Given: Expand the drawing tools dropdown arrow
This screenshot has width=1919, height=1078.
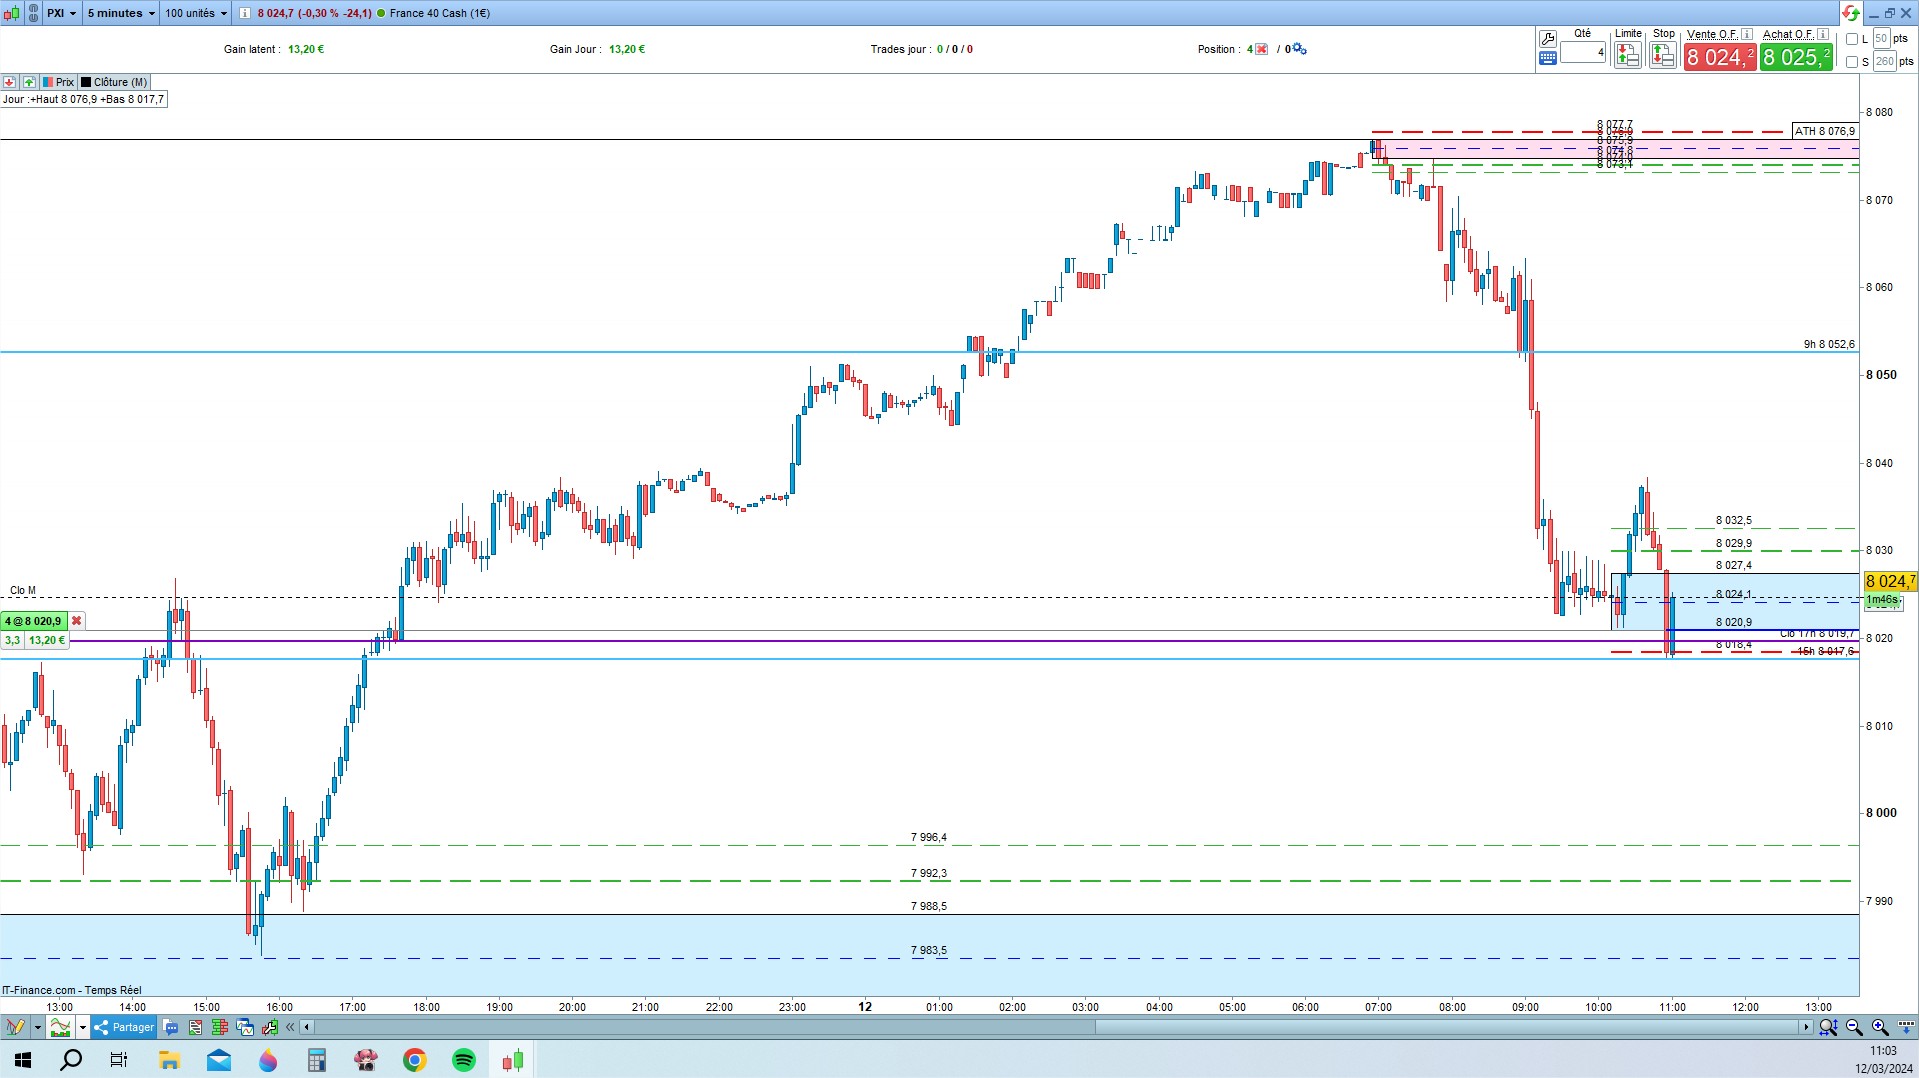Looking at the screenshot, I should pos(37,1027).
